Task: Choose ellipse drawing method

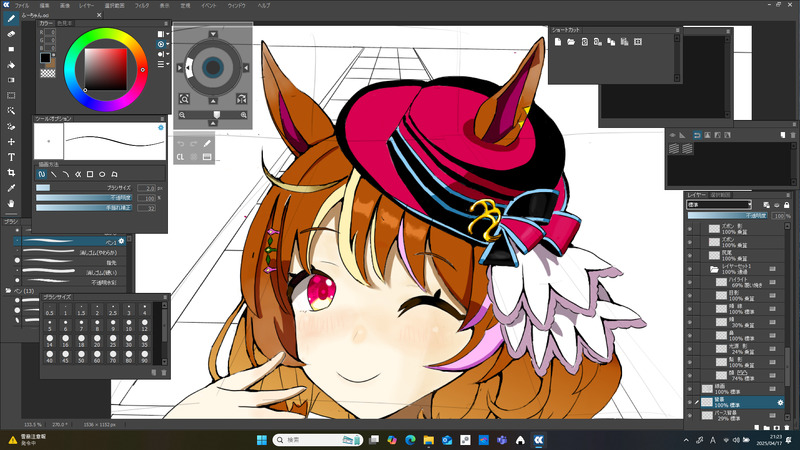Action: (102, 174)
